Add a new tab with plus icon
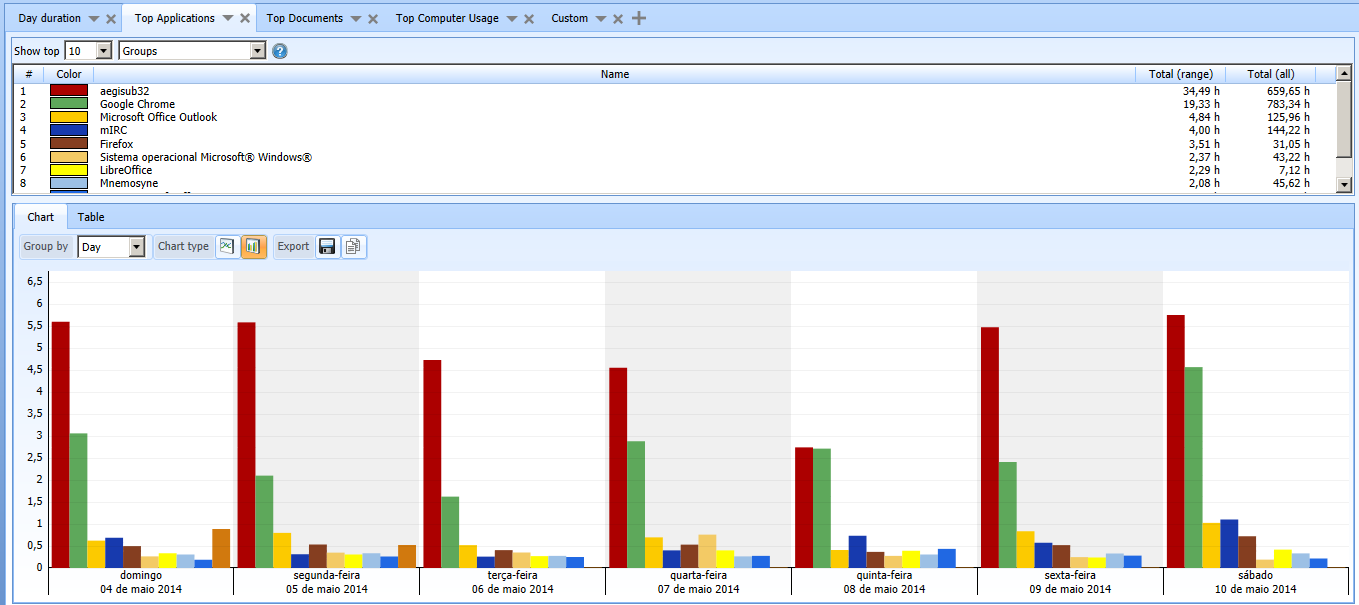Screen dimensions: 1359x605 point(639,18)
